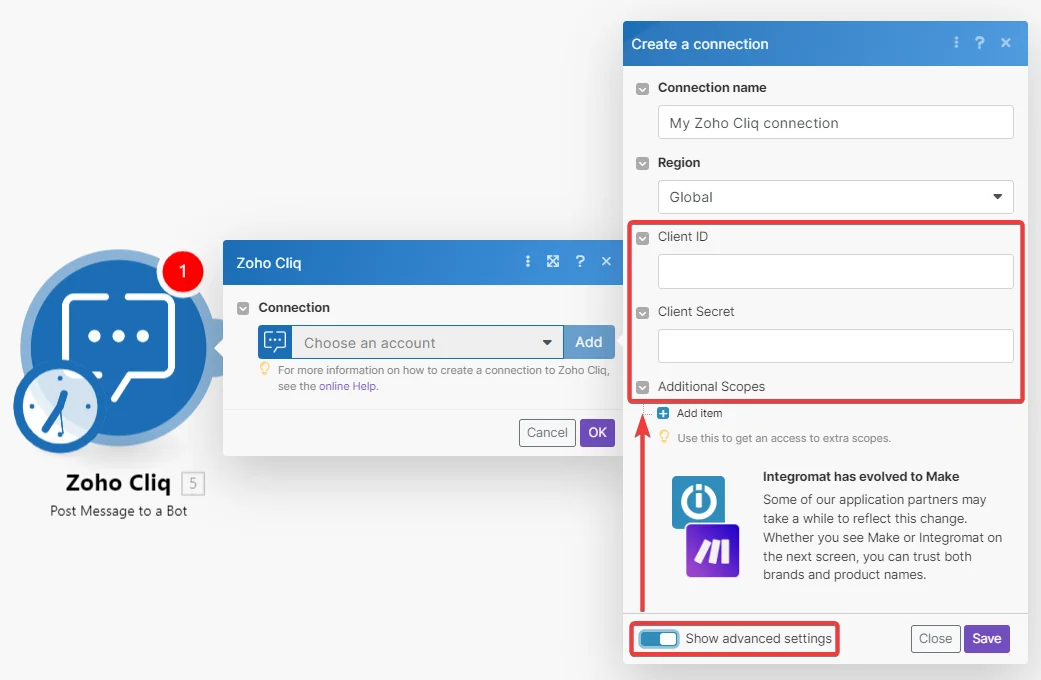Toggle the Additional Scopes checkbox
1041x680 pixels.
642,387
